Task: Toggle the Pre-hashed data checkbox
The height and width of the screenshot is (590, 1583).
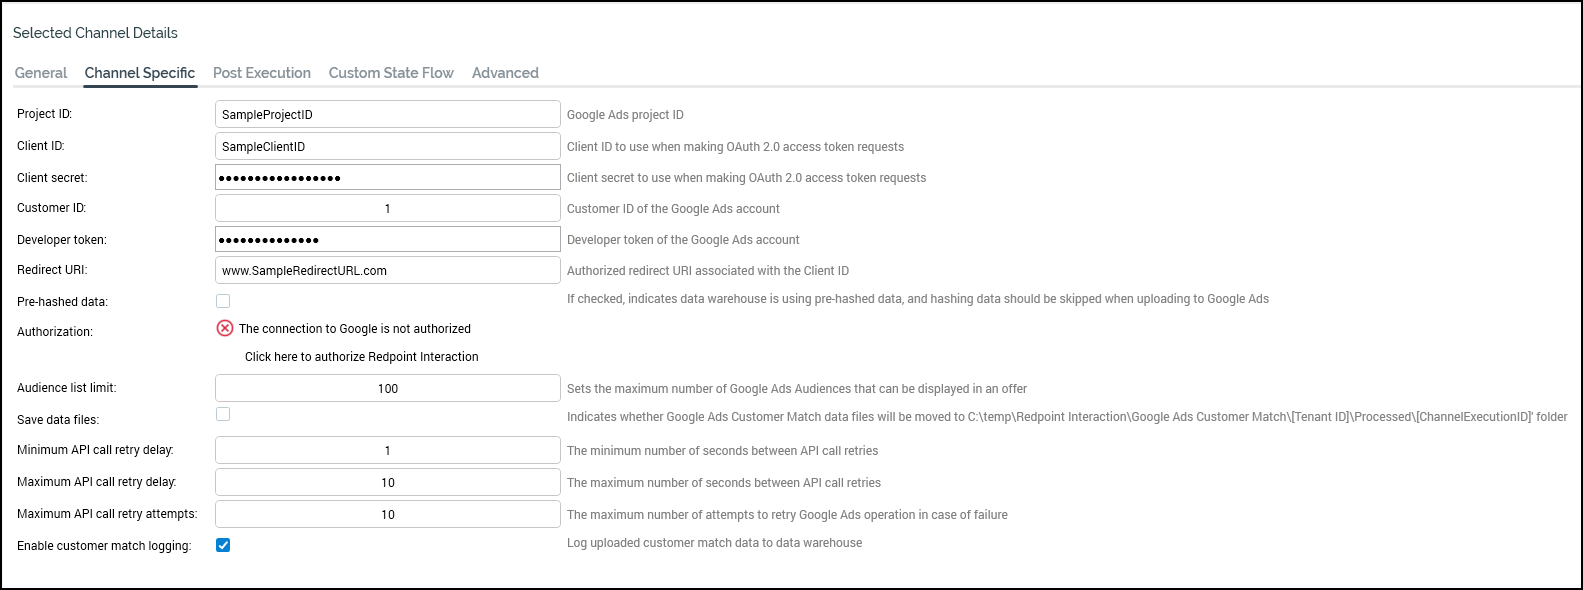Action: click(x=223, y=301)
